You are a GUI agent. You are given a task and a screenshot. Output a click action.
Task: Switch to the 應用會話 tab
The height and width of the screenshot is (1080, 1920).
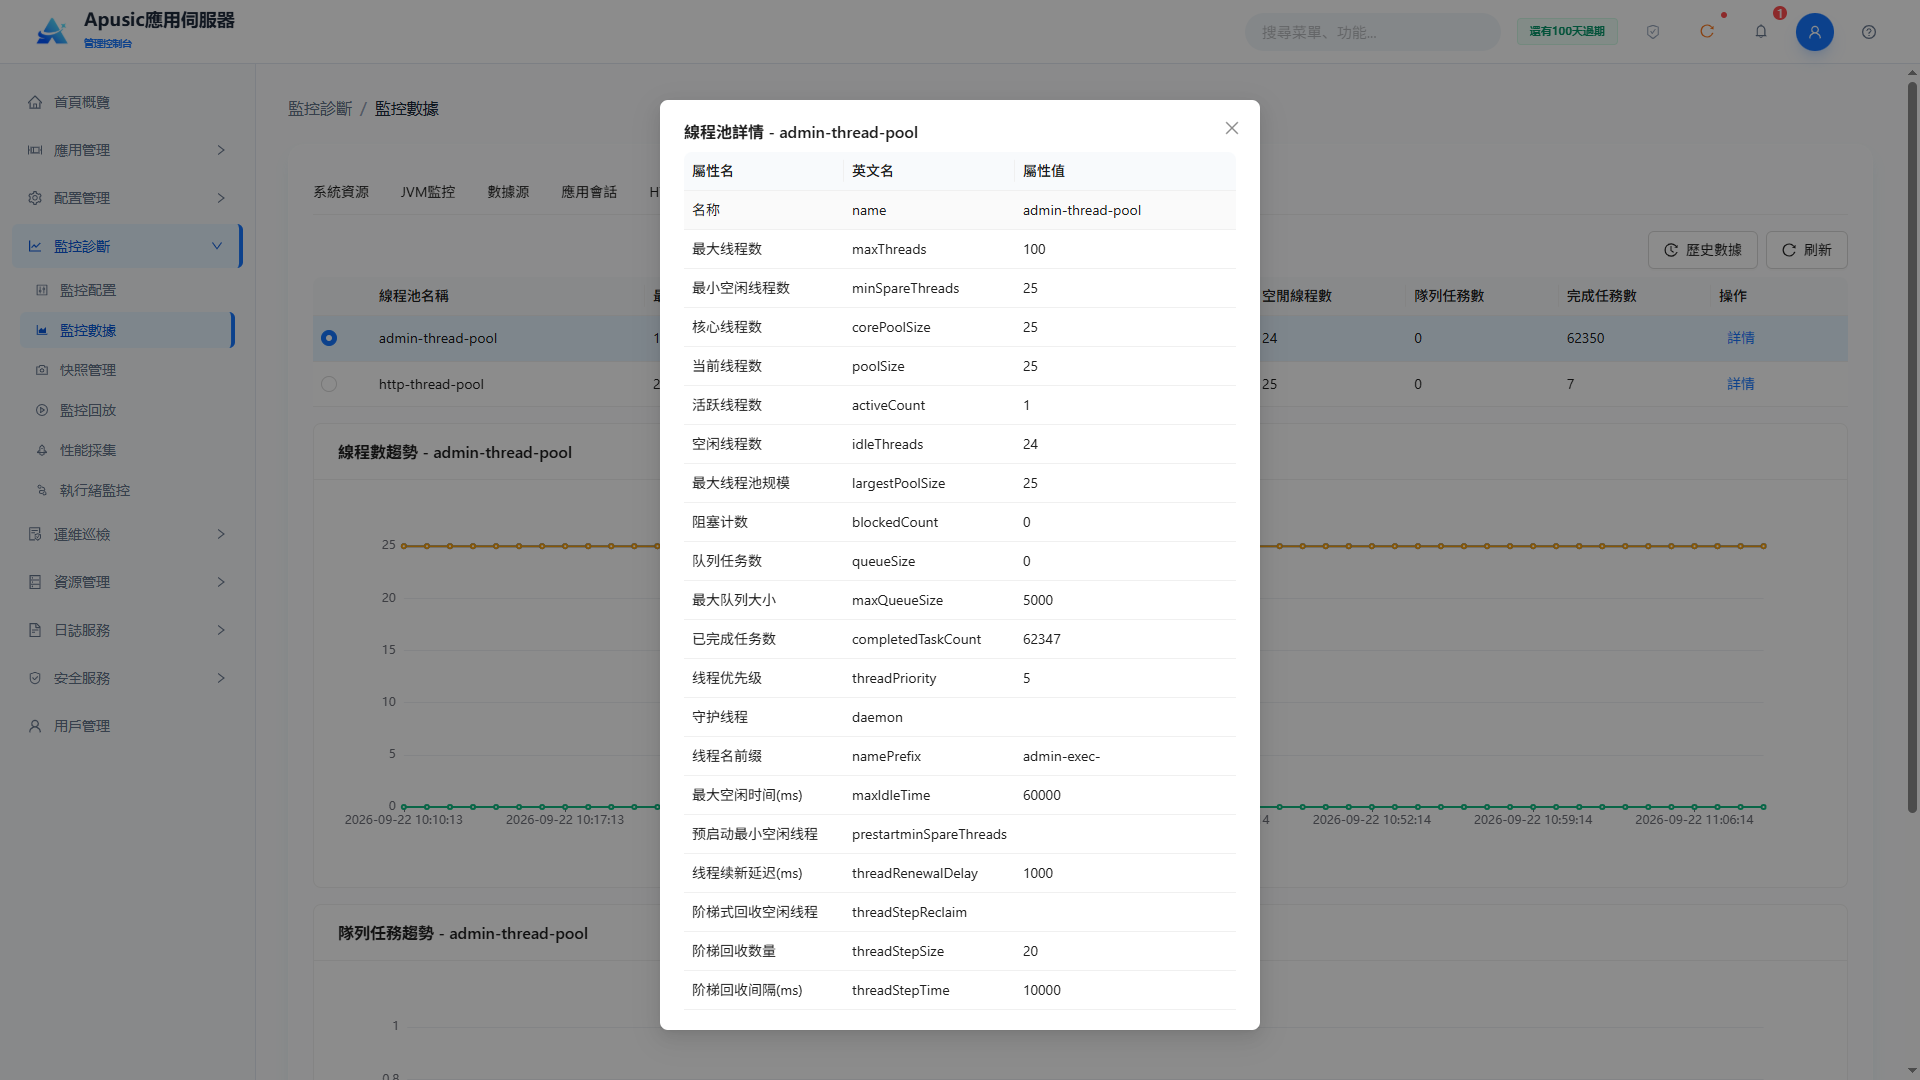[x=589, y=192]
